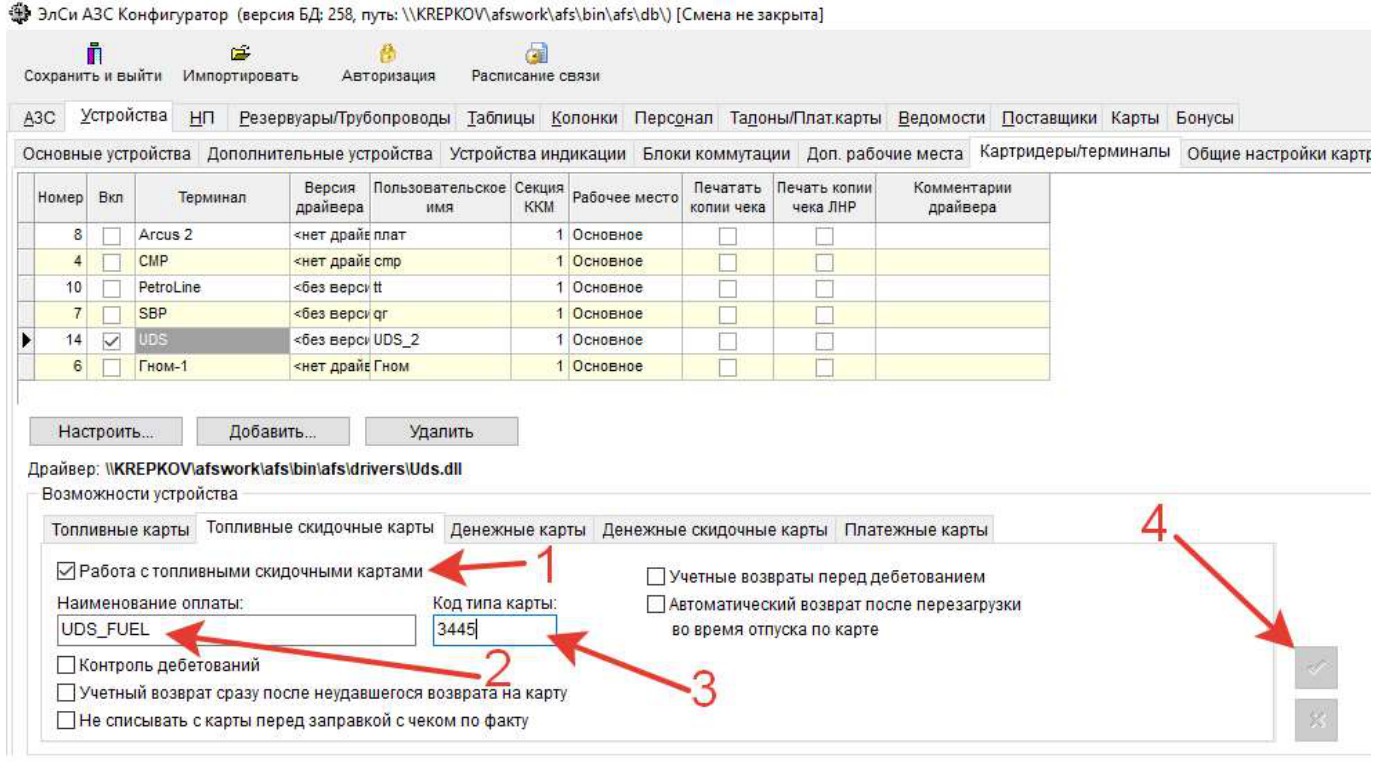Click the Удалить button
The image size is (1374, 768).
[441, 432]
